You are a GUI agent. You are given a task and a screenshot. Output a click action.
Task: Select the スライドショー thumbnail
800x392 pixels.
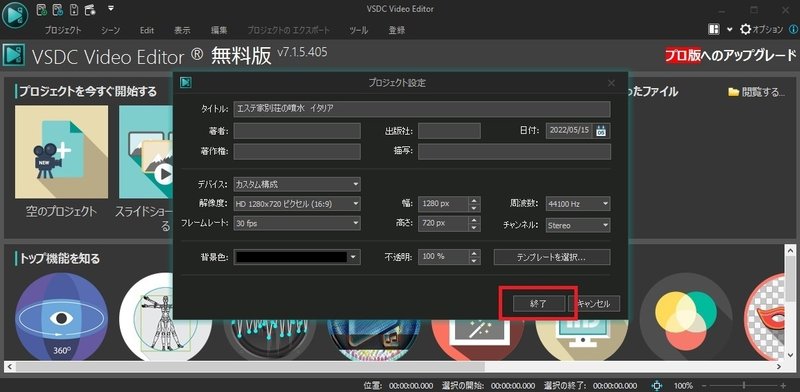click(146, 152)
